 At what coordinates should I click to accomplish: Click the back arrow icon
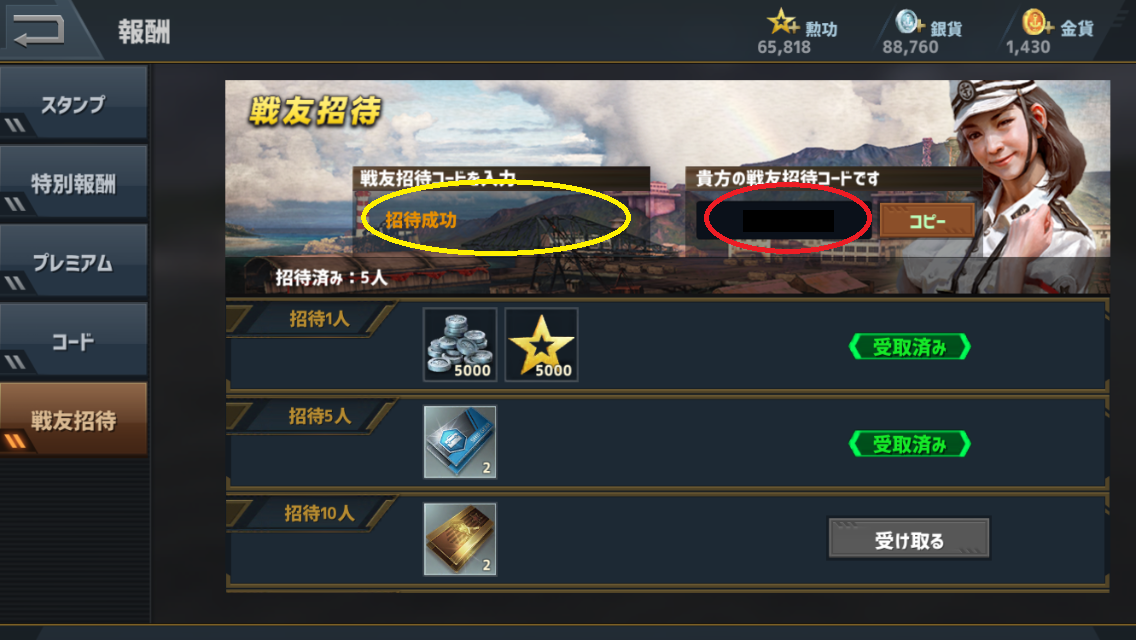point(38,29)
